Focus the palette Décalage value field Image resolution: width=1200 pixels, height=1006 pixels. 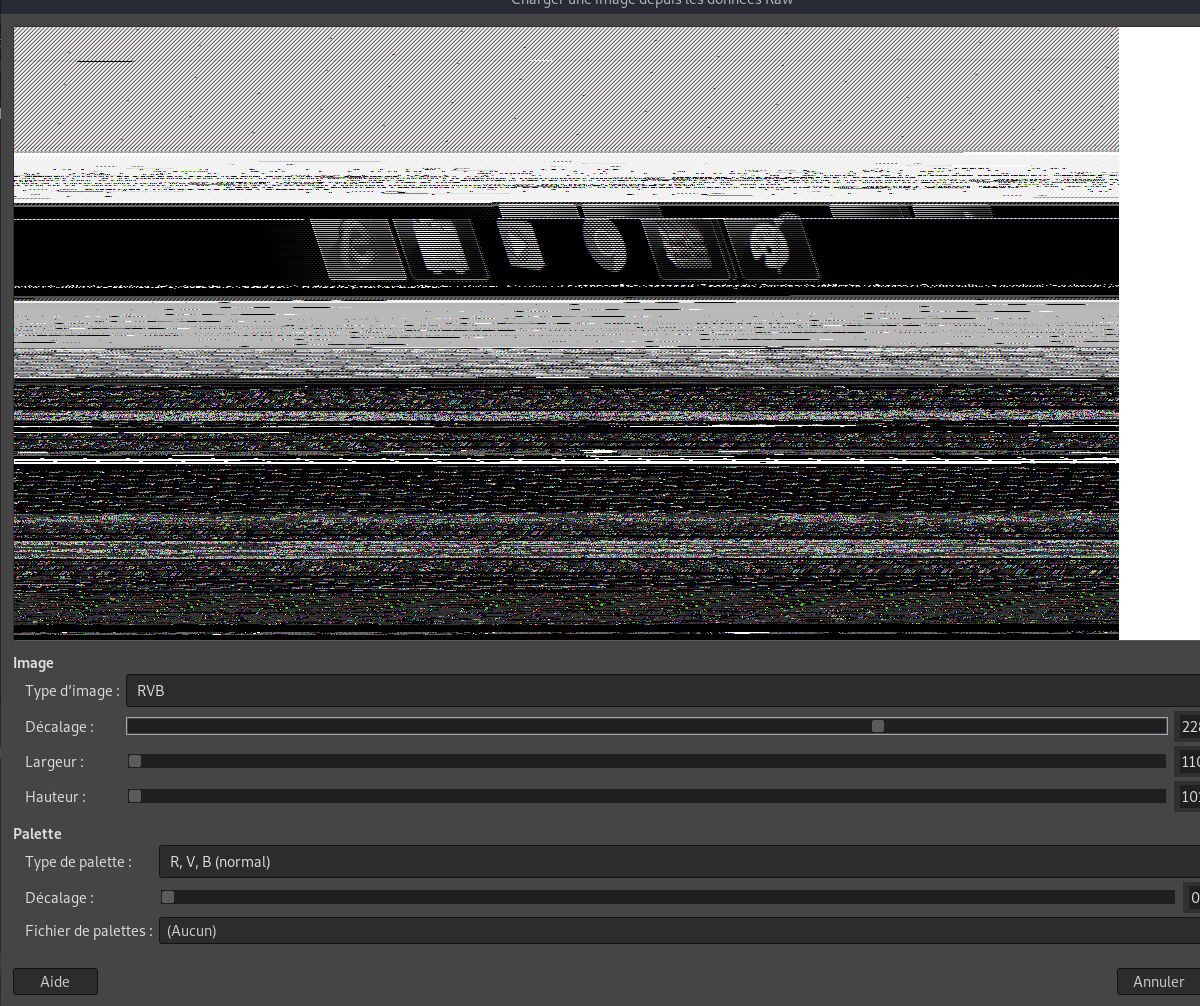point(1192,898)
